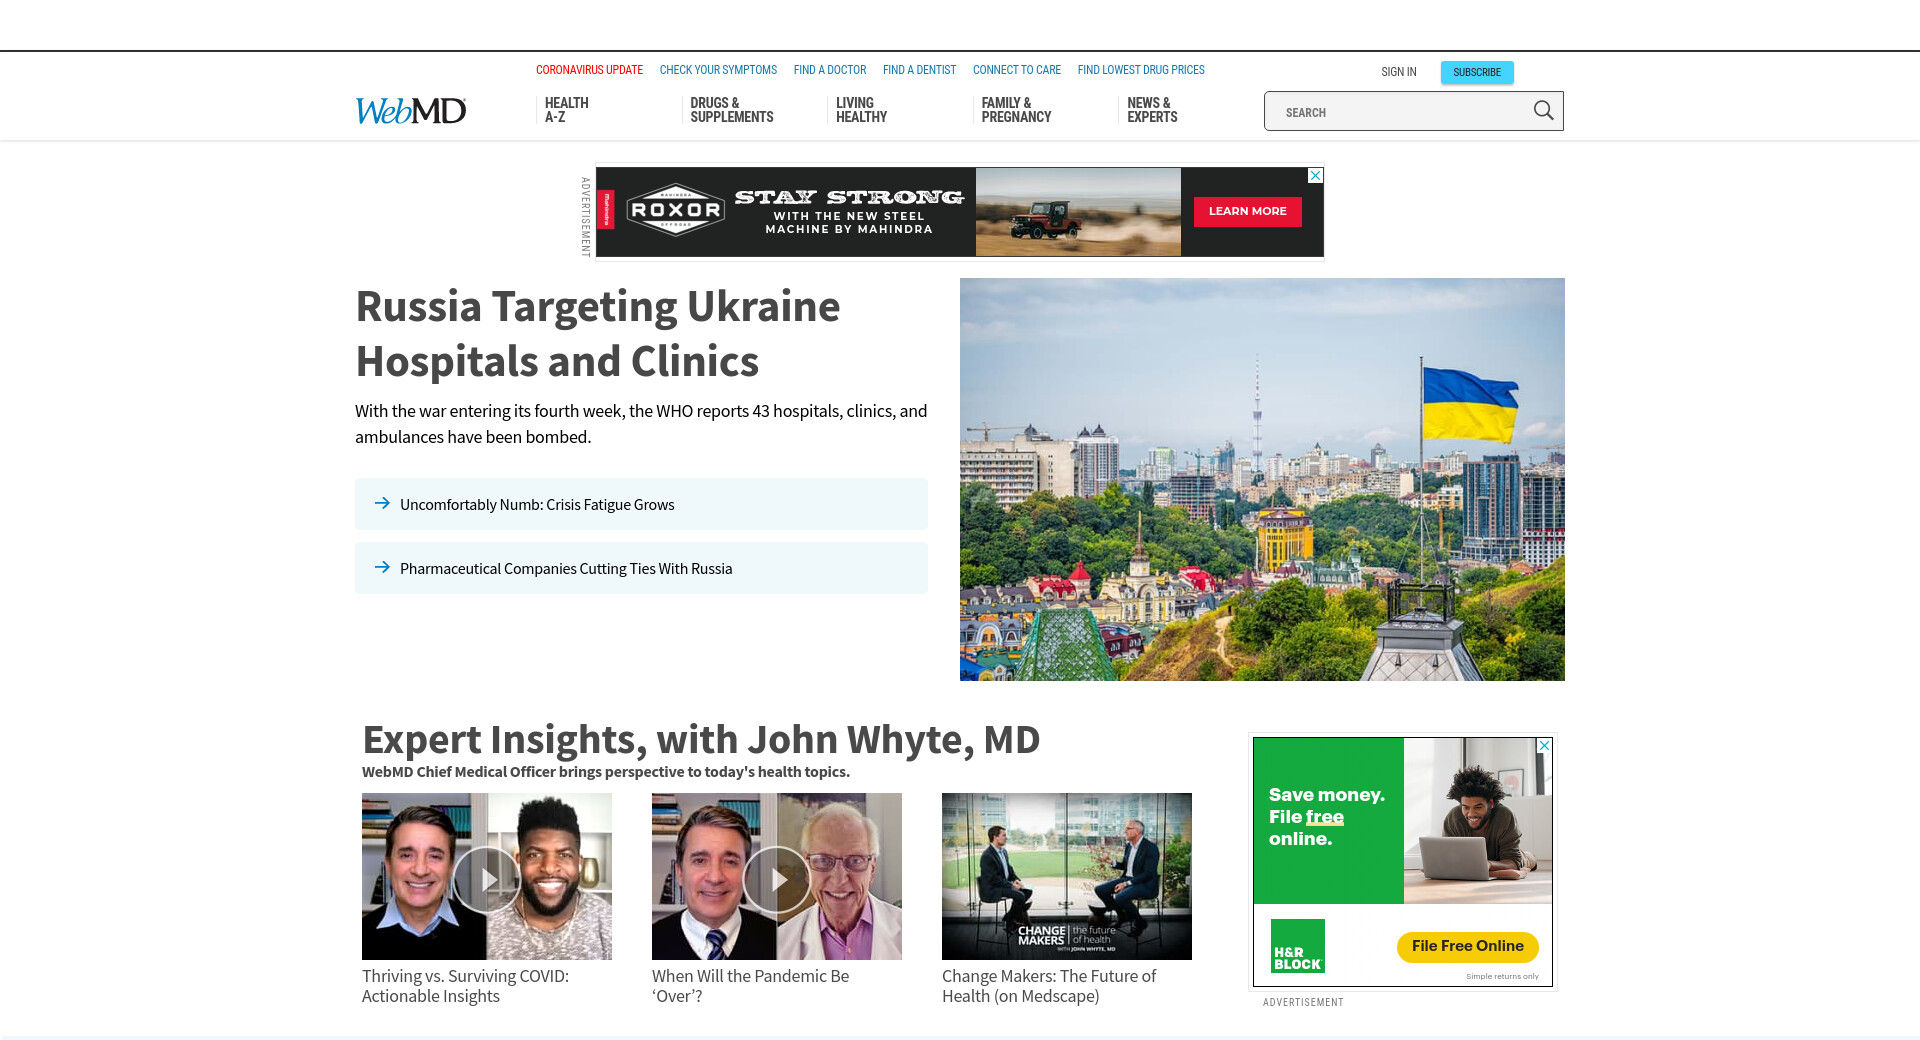Open the Drugs & Supplements menu
Viewport: 1920px width, 1040px height.
click(x=731, y=110)
